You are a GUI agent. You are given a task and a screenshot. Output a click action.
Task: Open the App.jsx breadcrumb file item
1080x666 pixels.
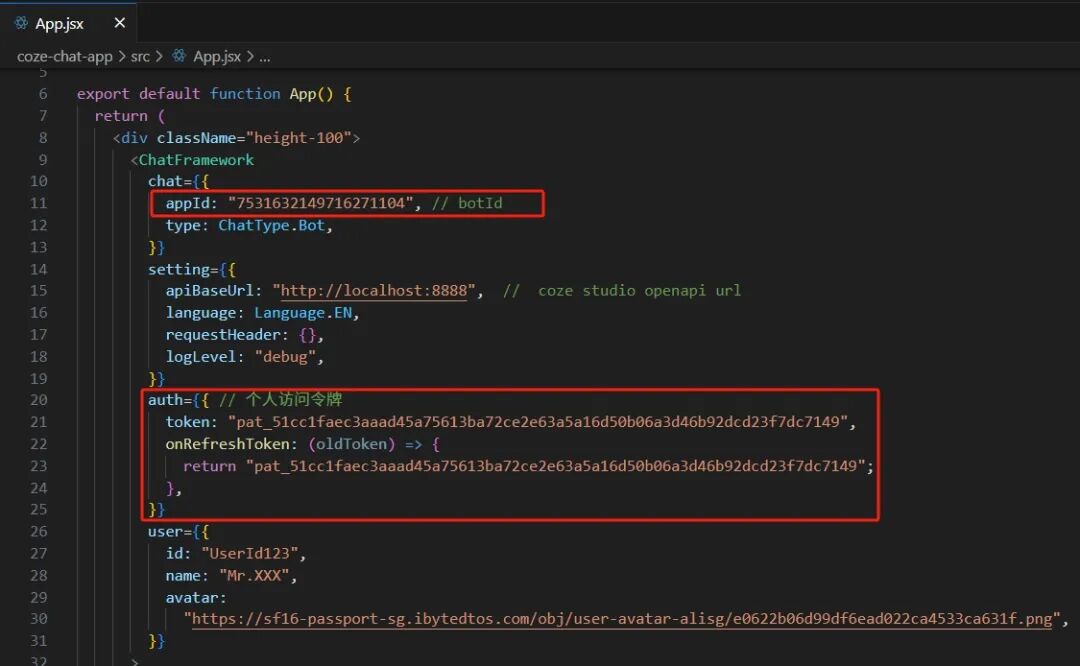pos(216,56)
